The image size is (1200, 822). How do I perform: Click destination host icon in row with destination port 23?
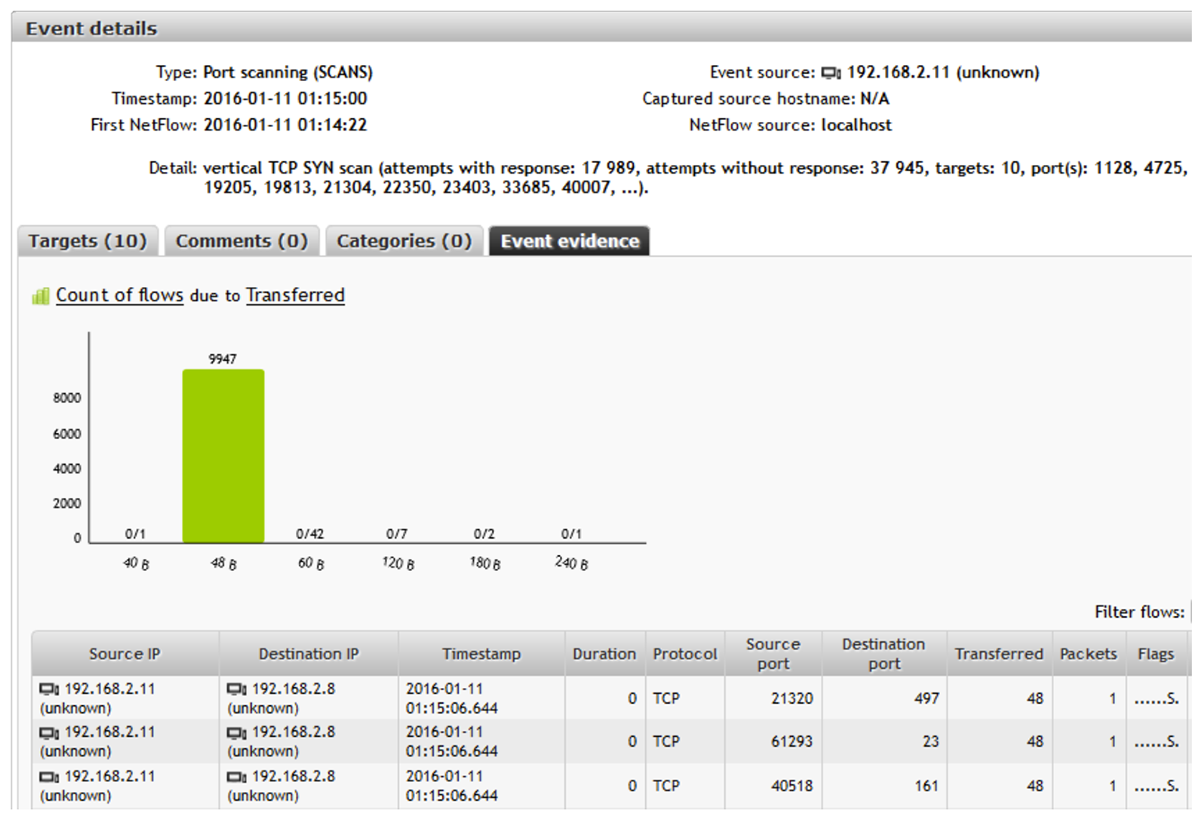[x=237, y=733]
